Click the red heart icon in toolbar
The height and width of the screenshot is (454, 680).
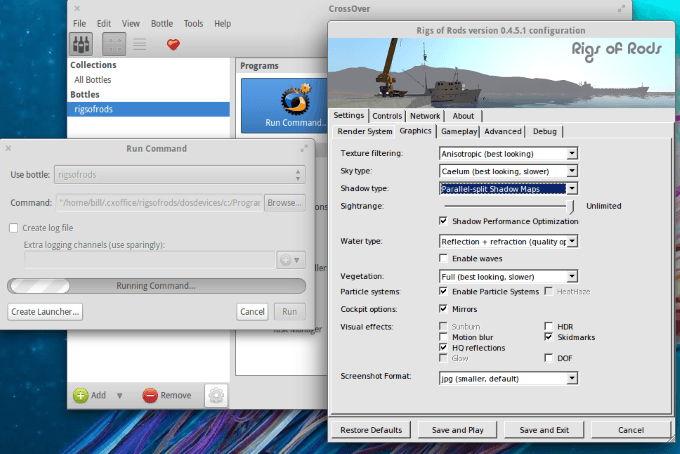(x=173, y=45)
